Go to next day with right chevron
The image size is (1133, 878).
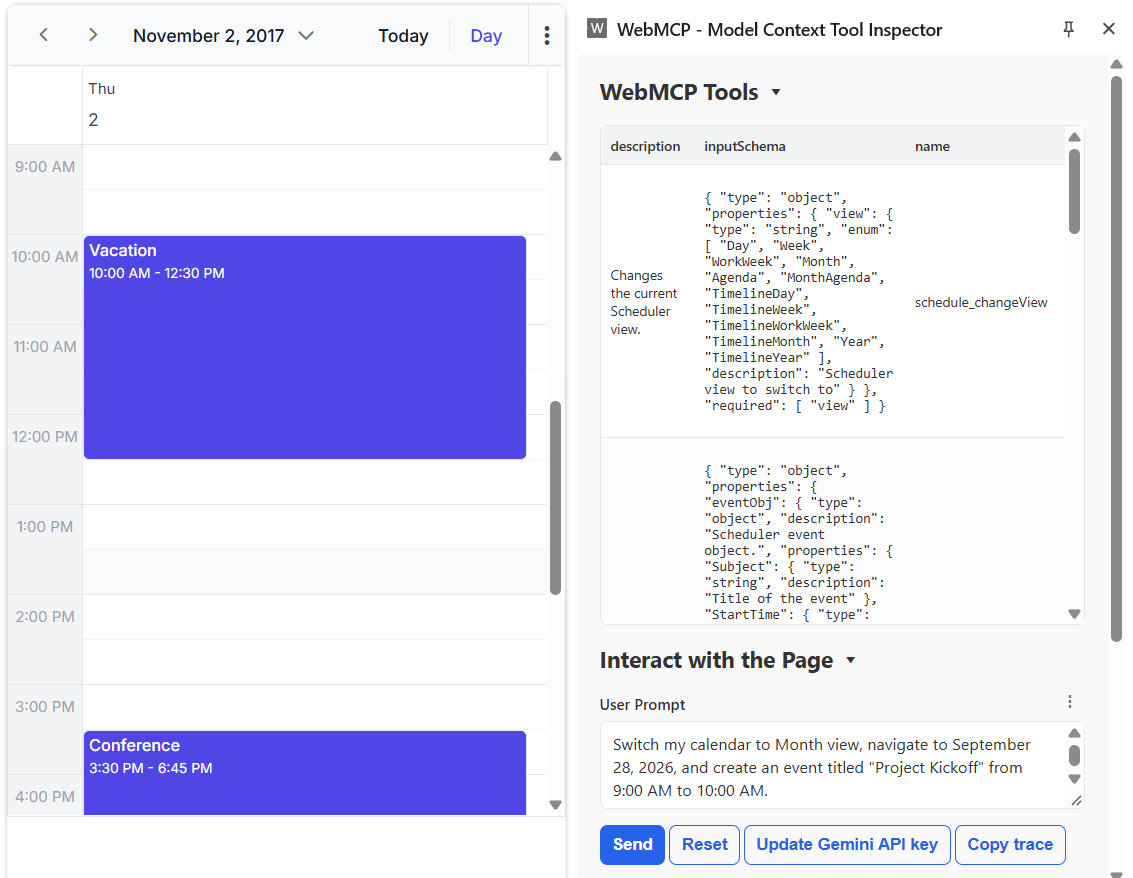tap(92, 35)
